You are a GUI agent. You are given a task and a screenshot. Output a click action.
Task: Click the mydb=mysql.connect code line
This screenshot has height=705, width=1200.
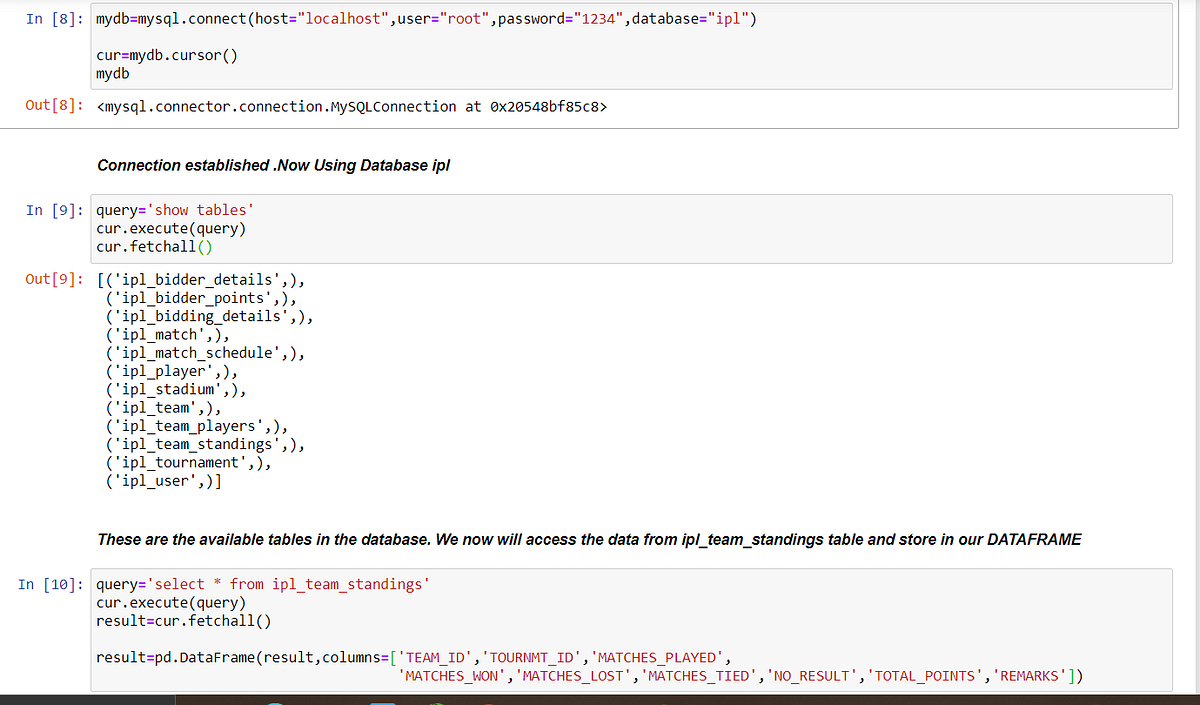click(x=300, y=18)
